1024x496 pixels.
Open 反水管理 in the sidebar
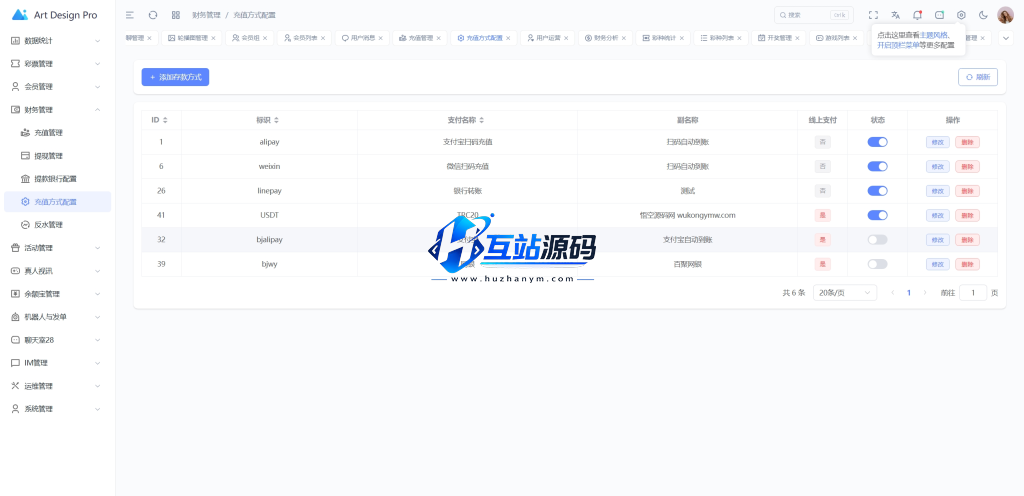(57, 225)
